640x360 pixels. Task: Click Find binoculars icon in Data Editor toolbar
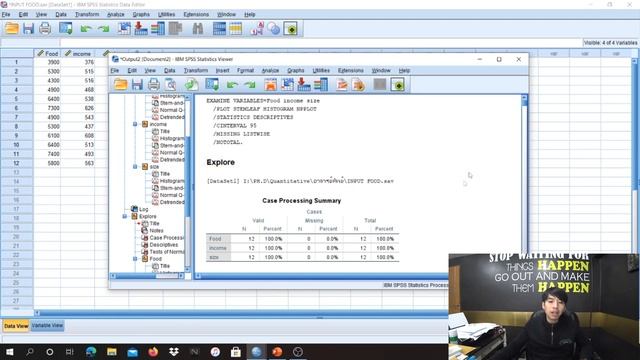[198, 29]
